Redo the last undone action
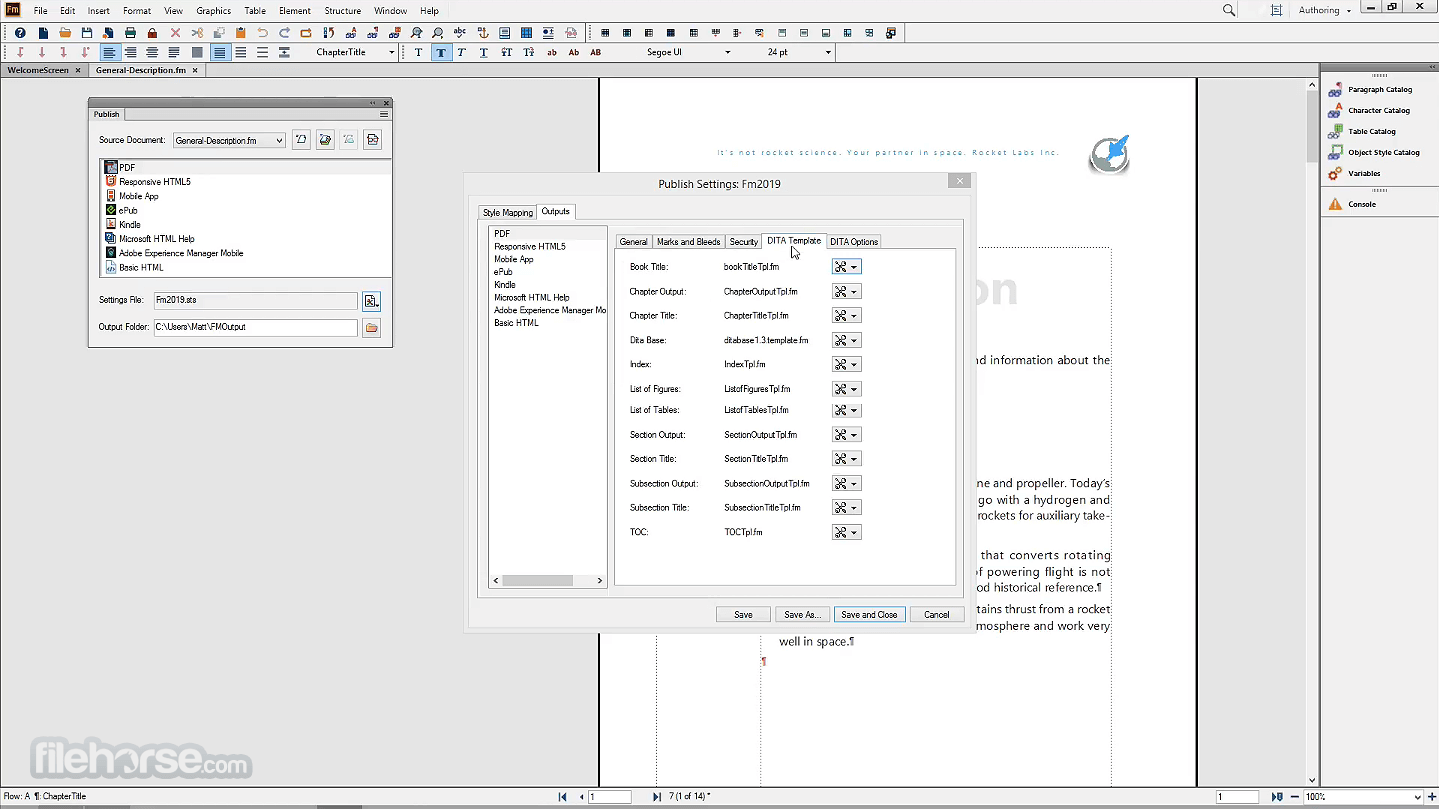 pos(284,33)
